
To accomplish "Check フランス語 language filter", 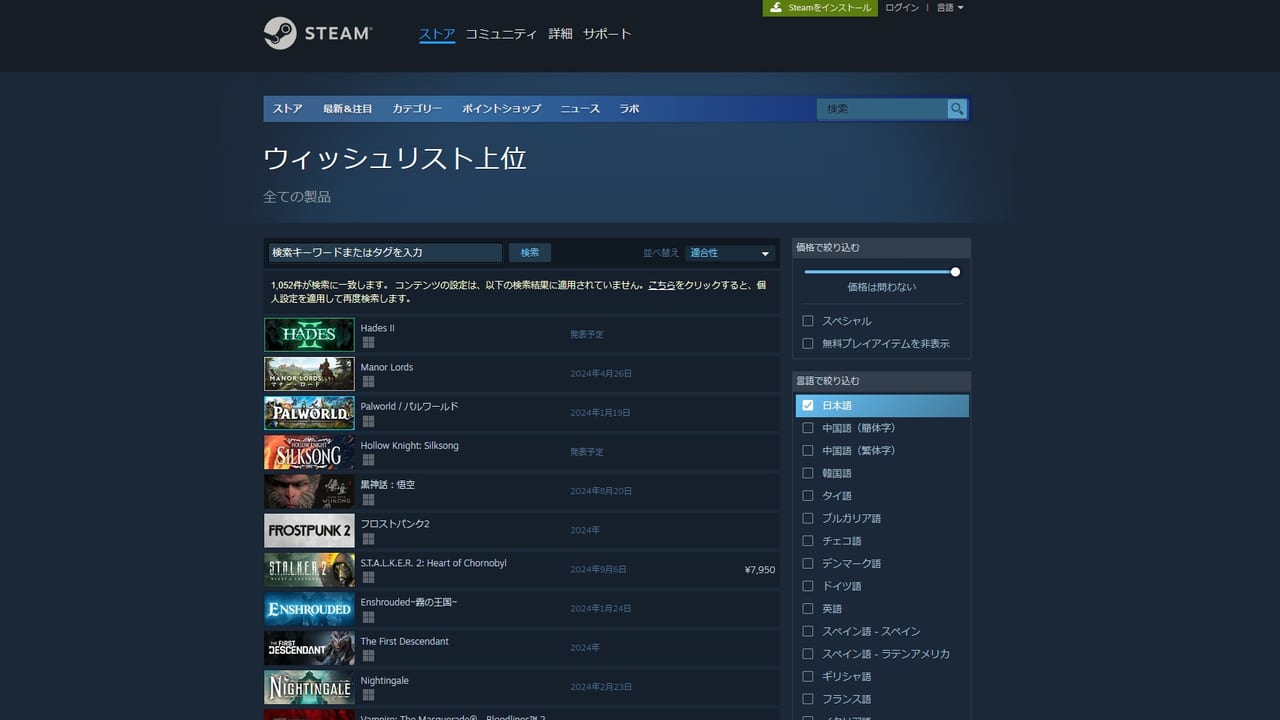I will coord(808,699).
